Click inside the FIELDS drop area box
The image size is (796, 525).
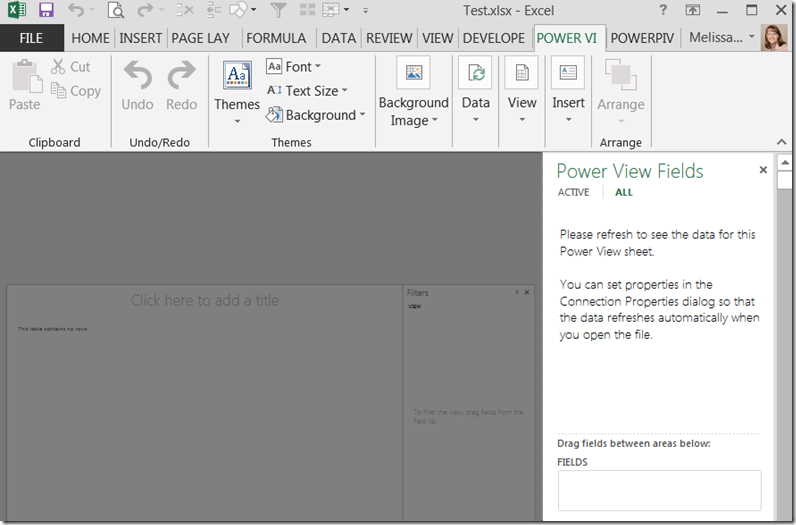pyautogui.click(x=659, y=490)
